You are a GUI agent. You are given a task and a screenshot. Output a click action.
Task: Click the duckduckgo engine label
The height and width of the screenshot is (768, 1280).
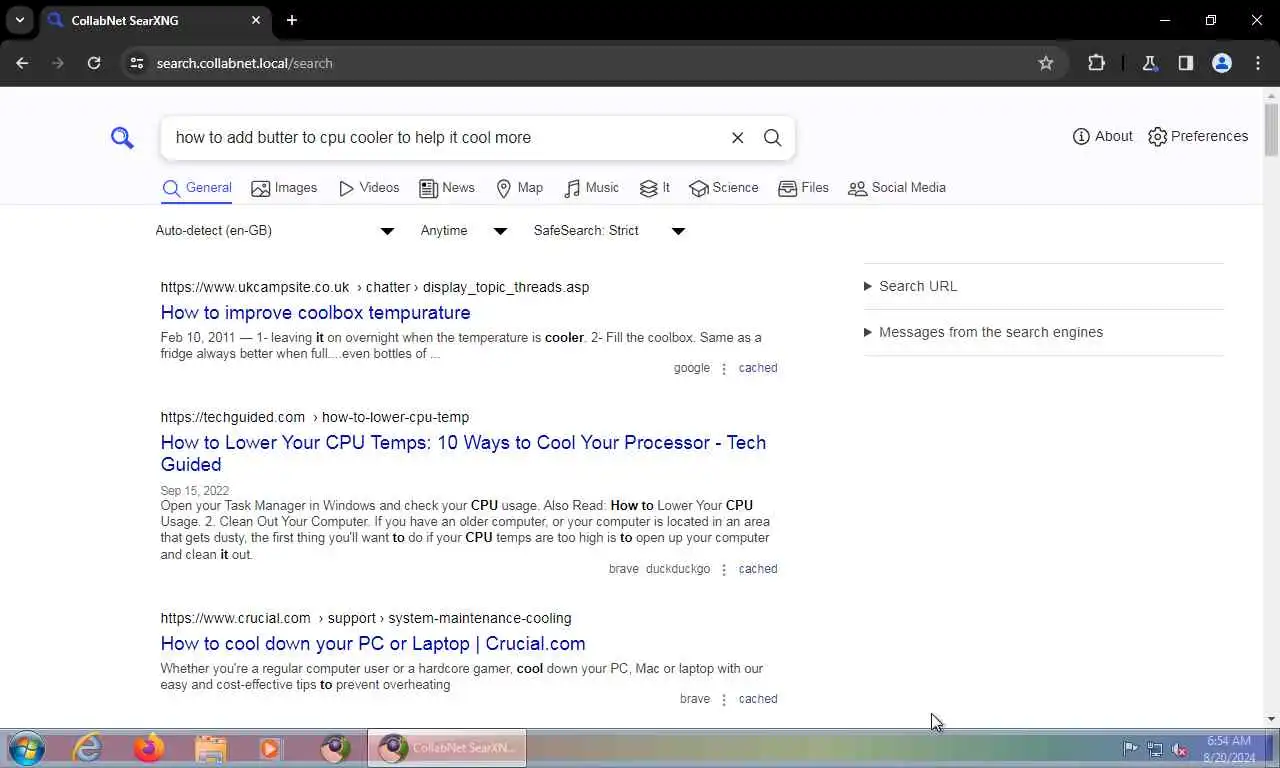(x=678, y=569)
